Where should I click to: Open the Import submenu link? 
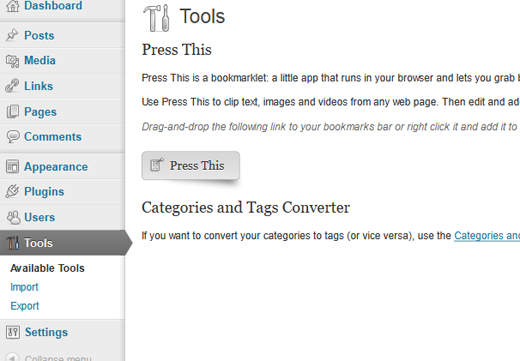click(x=24, y=287)
